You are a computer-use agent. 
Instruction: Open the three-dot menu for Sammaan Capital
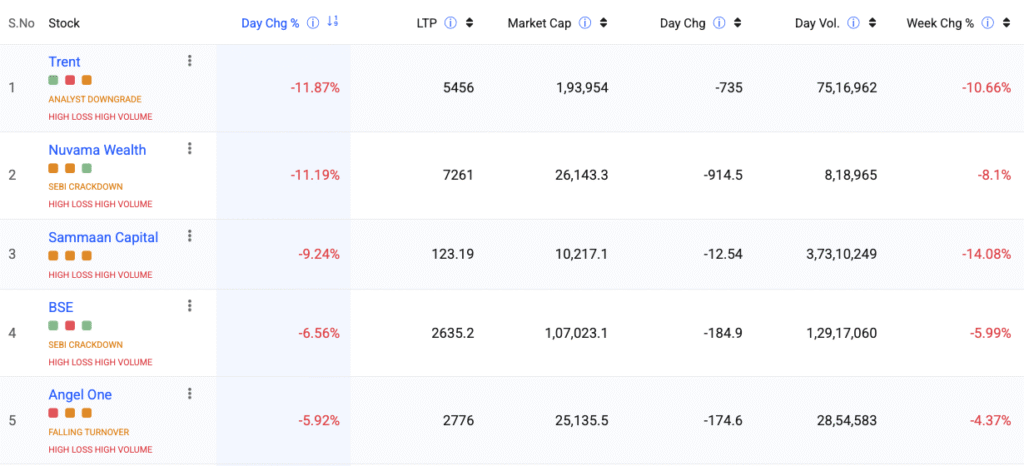[189, 236]
